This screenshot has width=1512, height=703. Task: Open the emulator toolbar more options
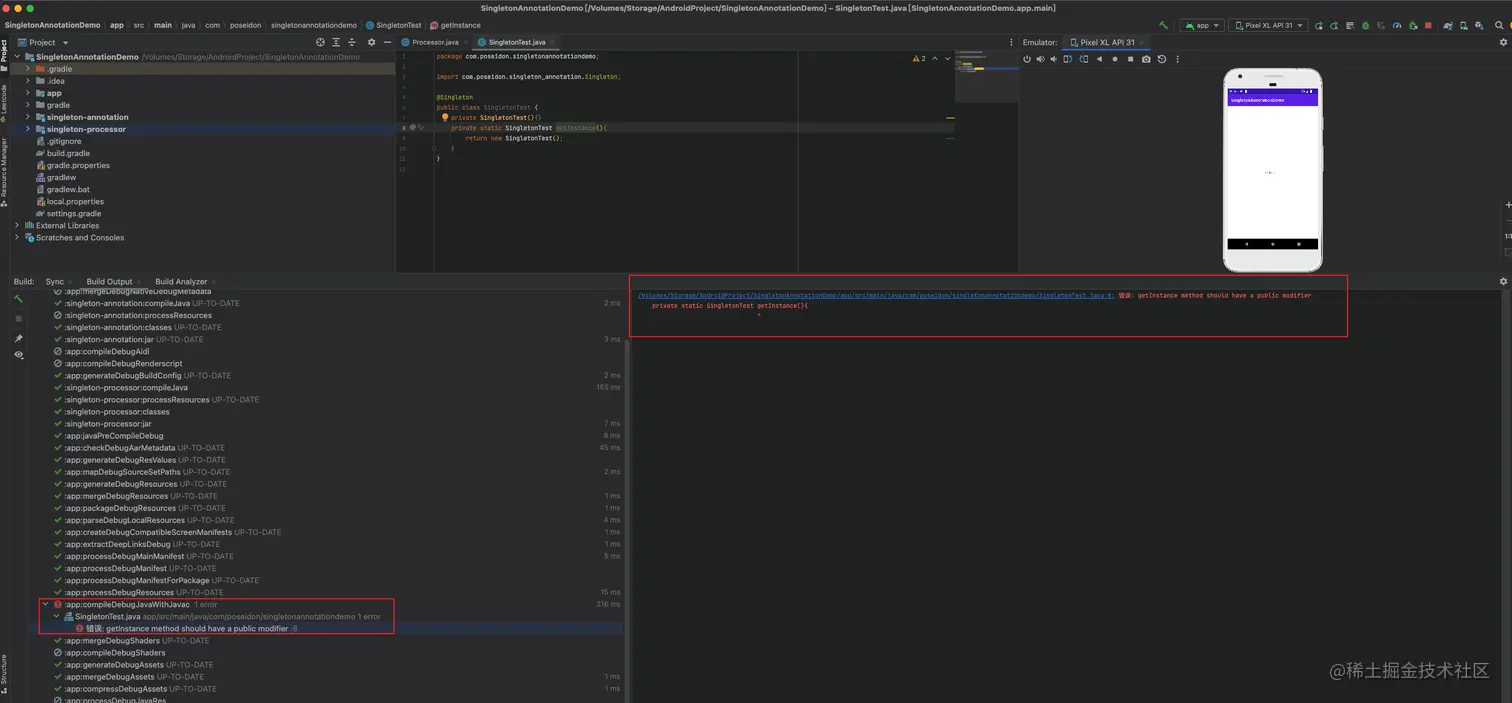tap(1178, 59)
